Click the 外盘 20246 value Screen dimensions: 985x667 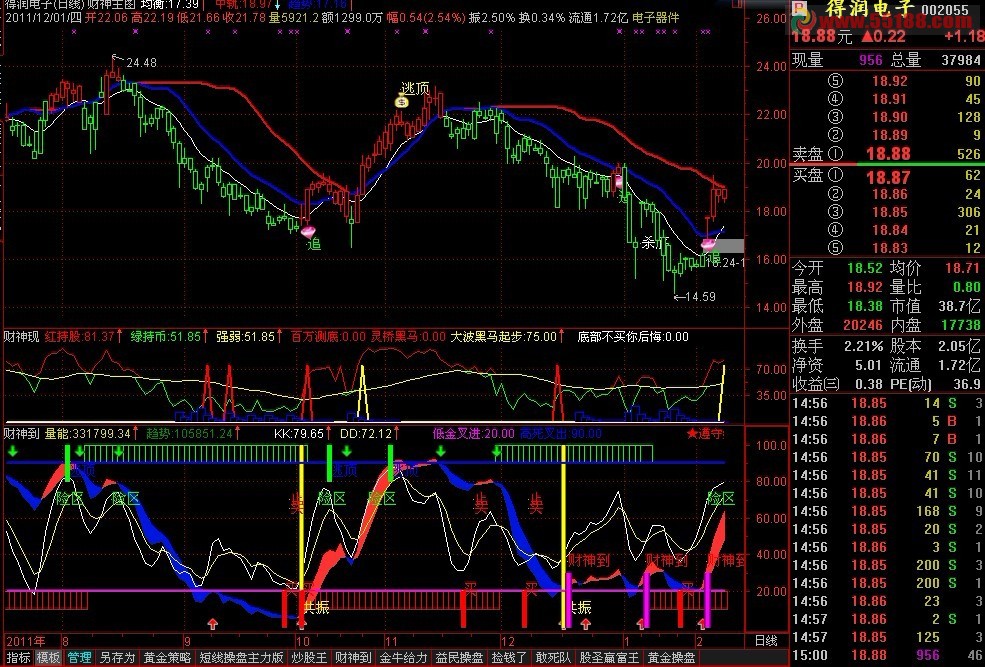(x=863, y=325)
